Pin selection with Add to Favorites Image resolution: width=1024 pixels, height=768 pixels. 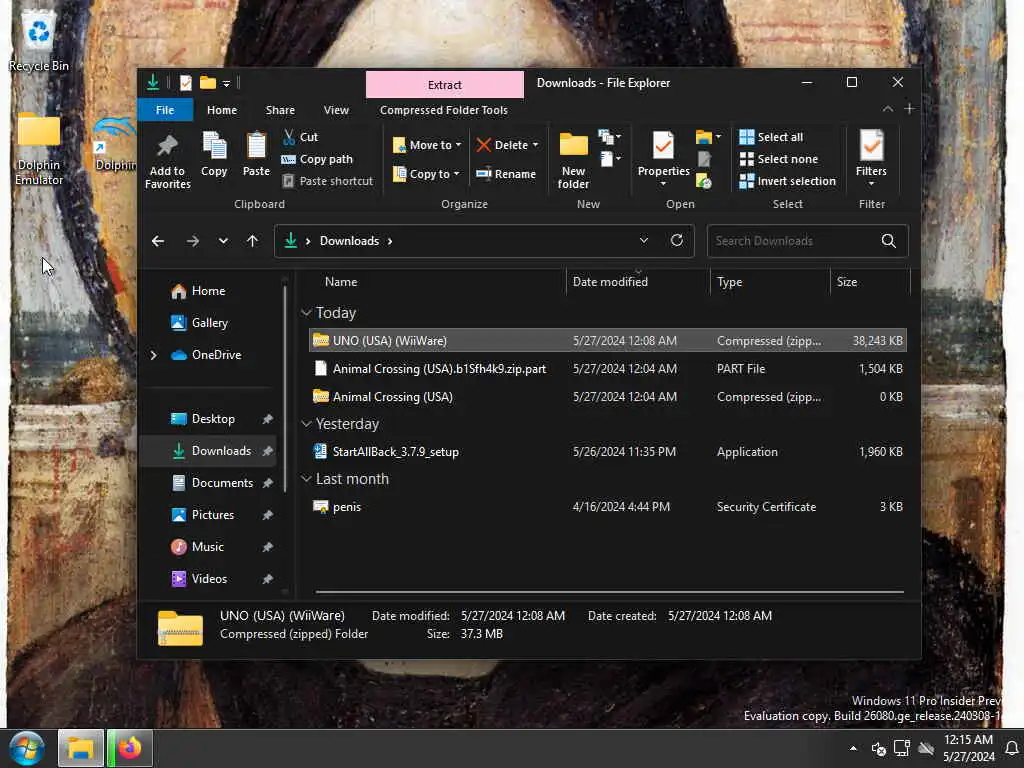pos(167,161)
